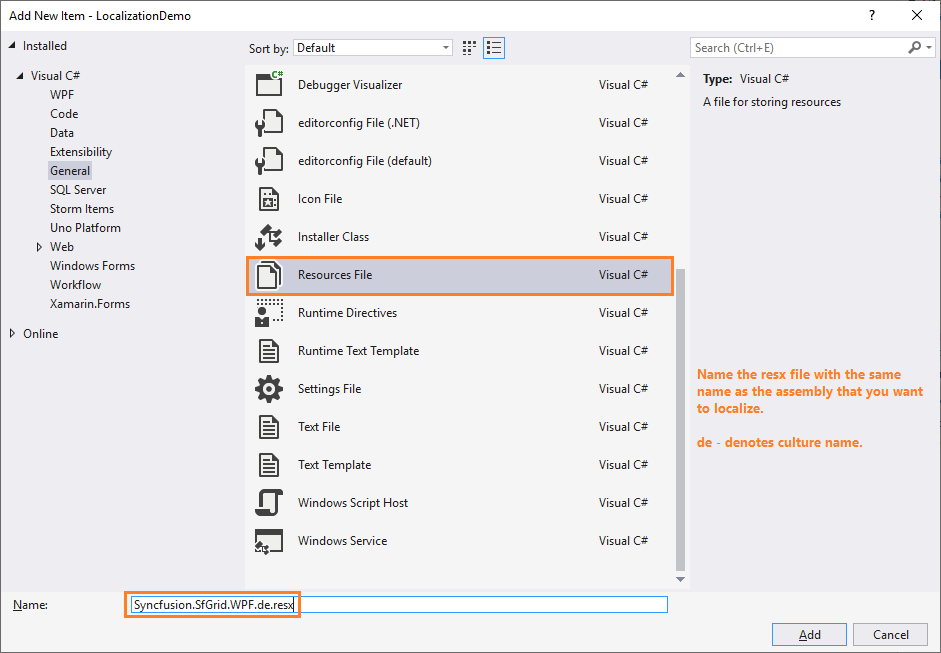The height and width of the screenshot is (653, 941).
Task: Select the Extensibility category
Action: 81,152
